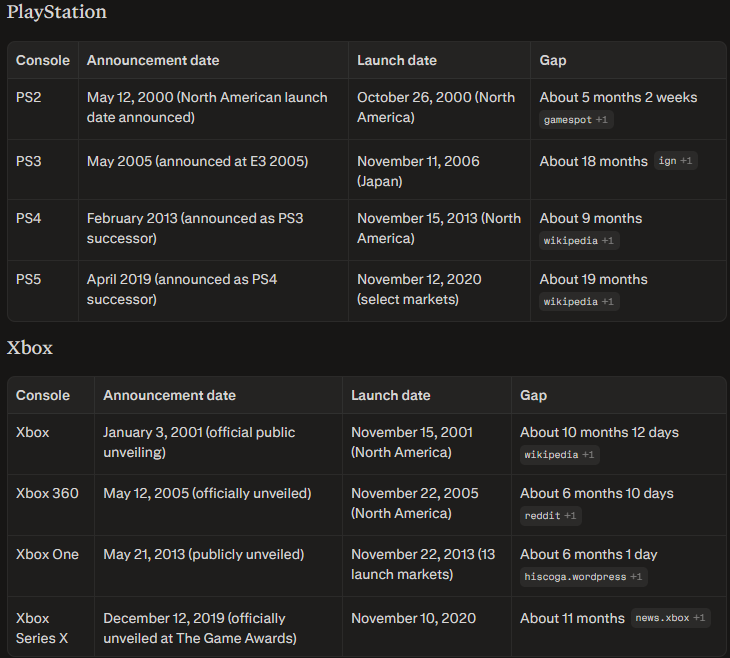Click 'October 26, 2000 (North America)' launch cell

coord(439,109)
